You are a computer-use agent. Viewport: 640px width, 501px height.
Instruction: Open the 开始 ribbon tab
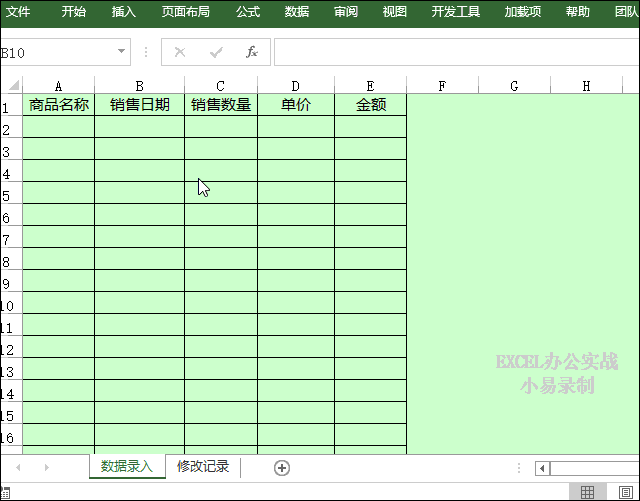(x=73, y=11)
